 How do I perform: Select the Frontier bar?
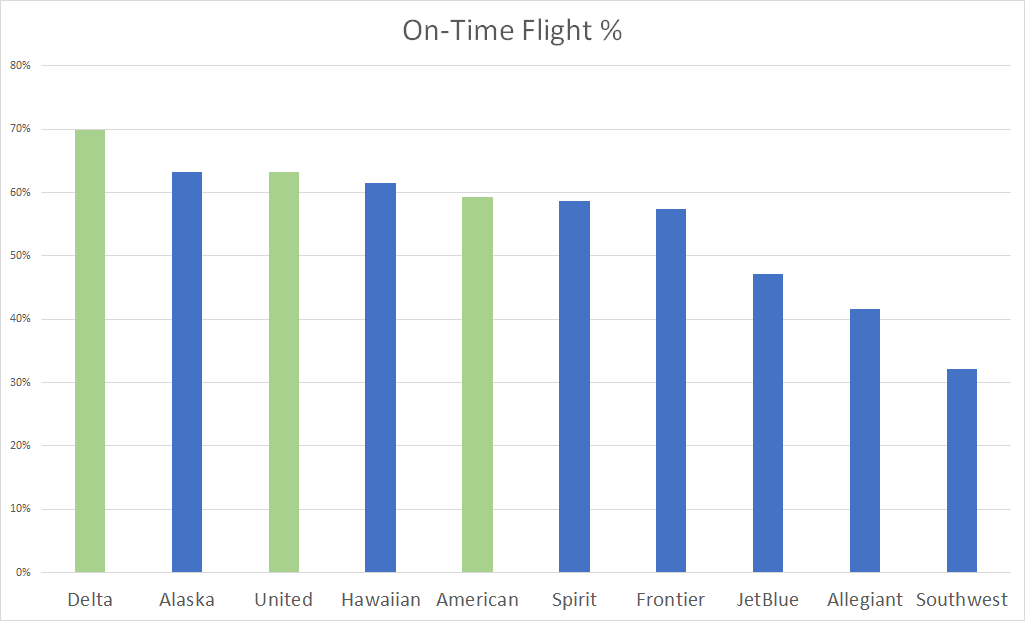click(x=671, y=391)
